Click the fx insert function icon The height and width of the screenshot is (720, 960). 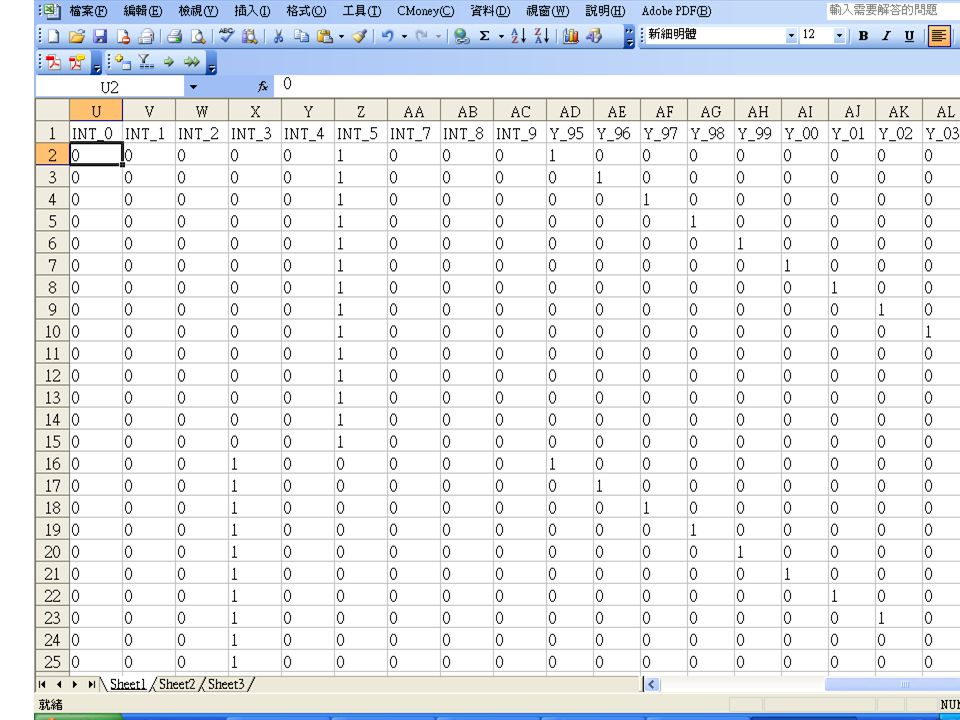[263, 87]
